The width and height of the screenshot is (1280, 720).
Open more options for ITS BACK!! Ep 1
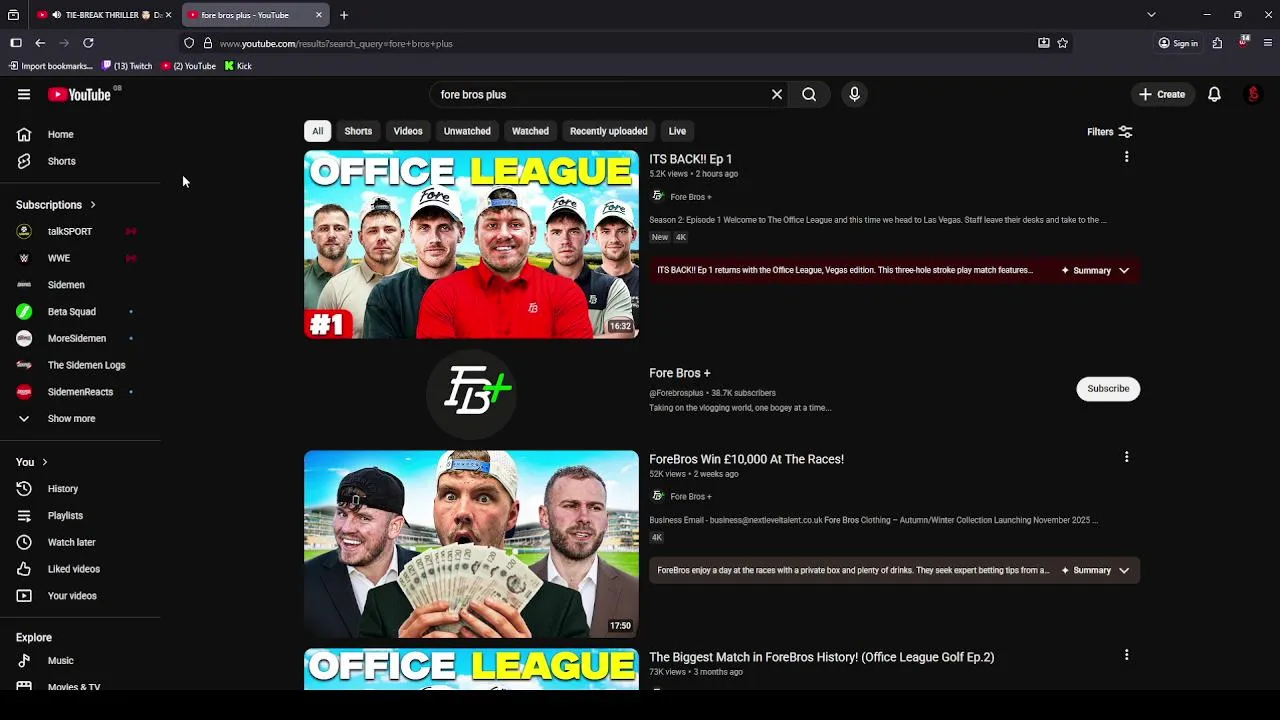(1126, 157)
